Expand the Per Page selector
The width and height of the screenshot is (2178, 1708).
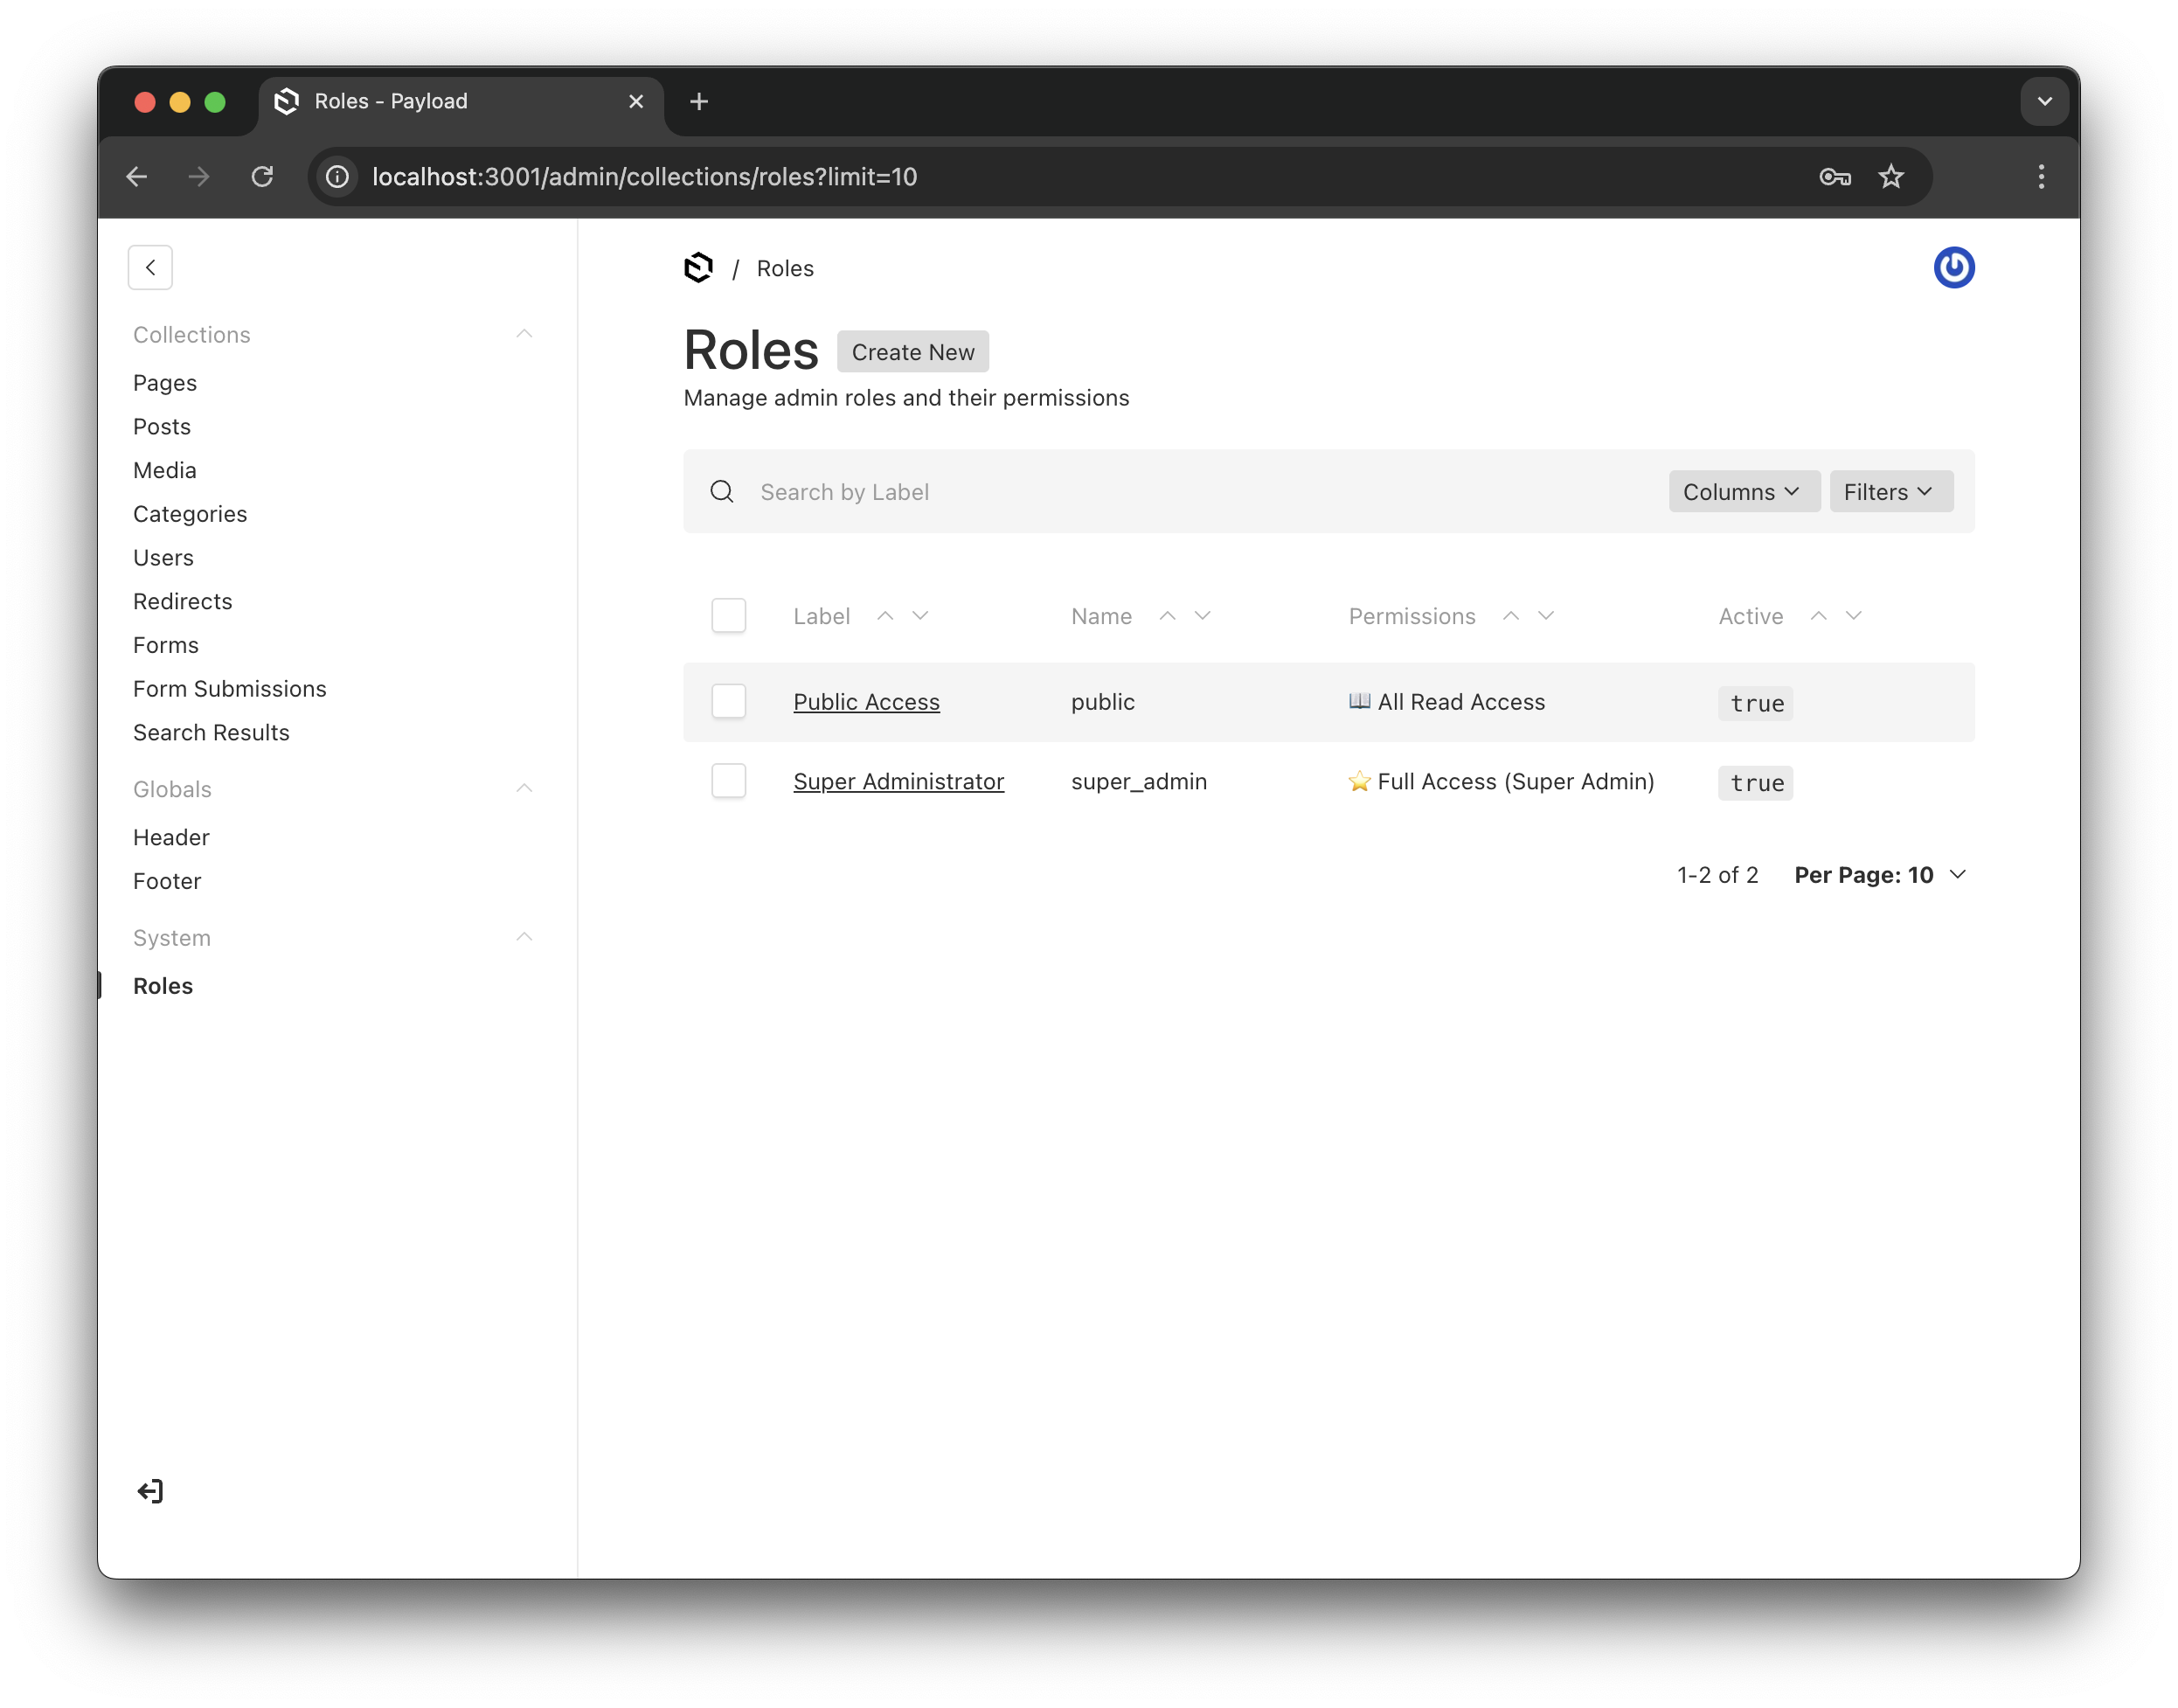(1879, 875)
